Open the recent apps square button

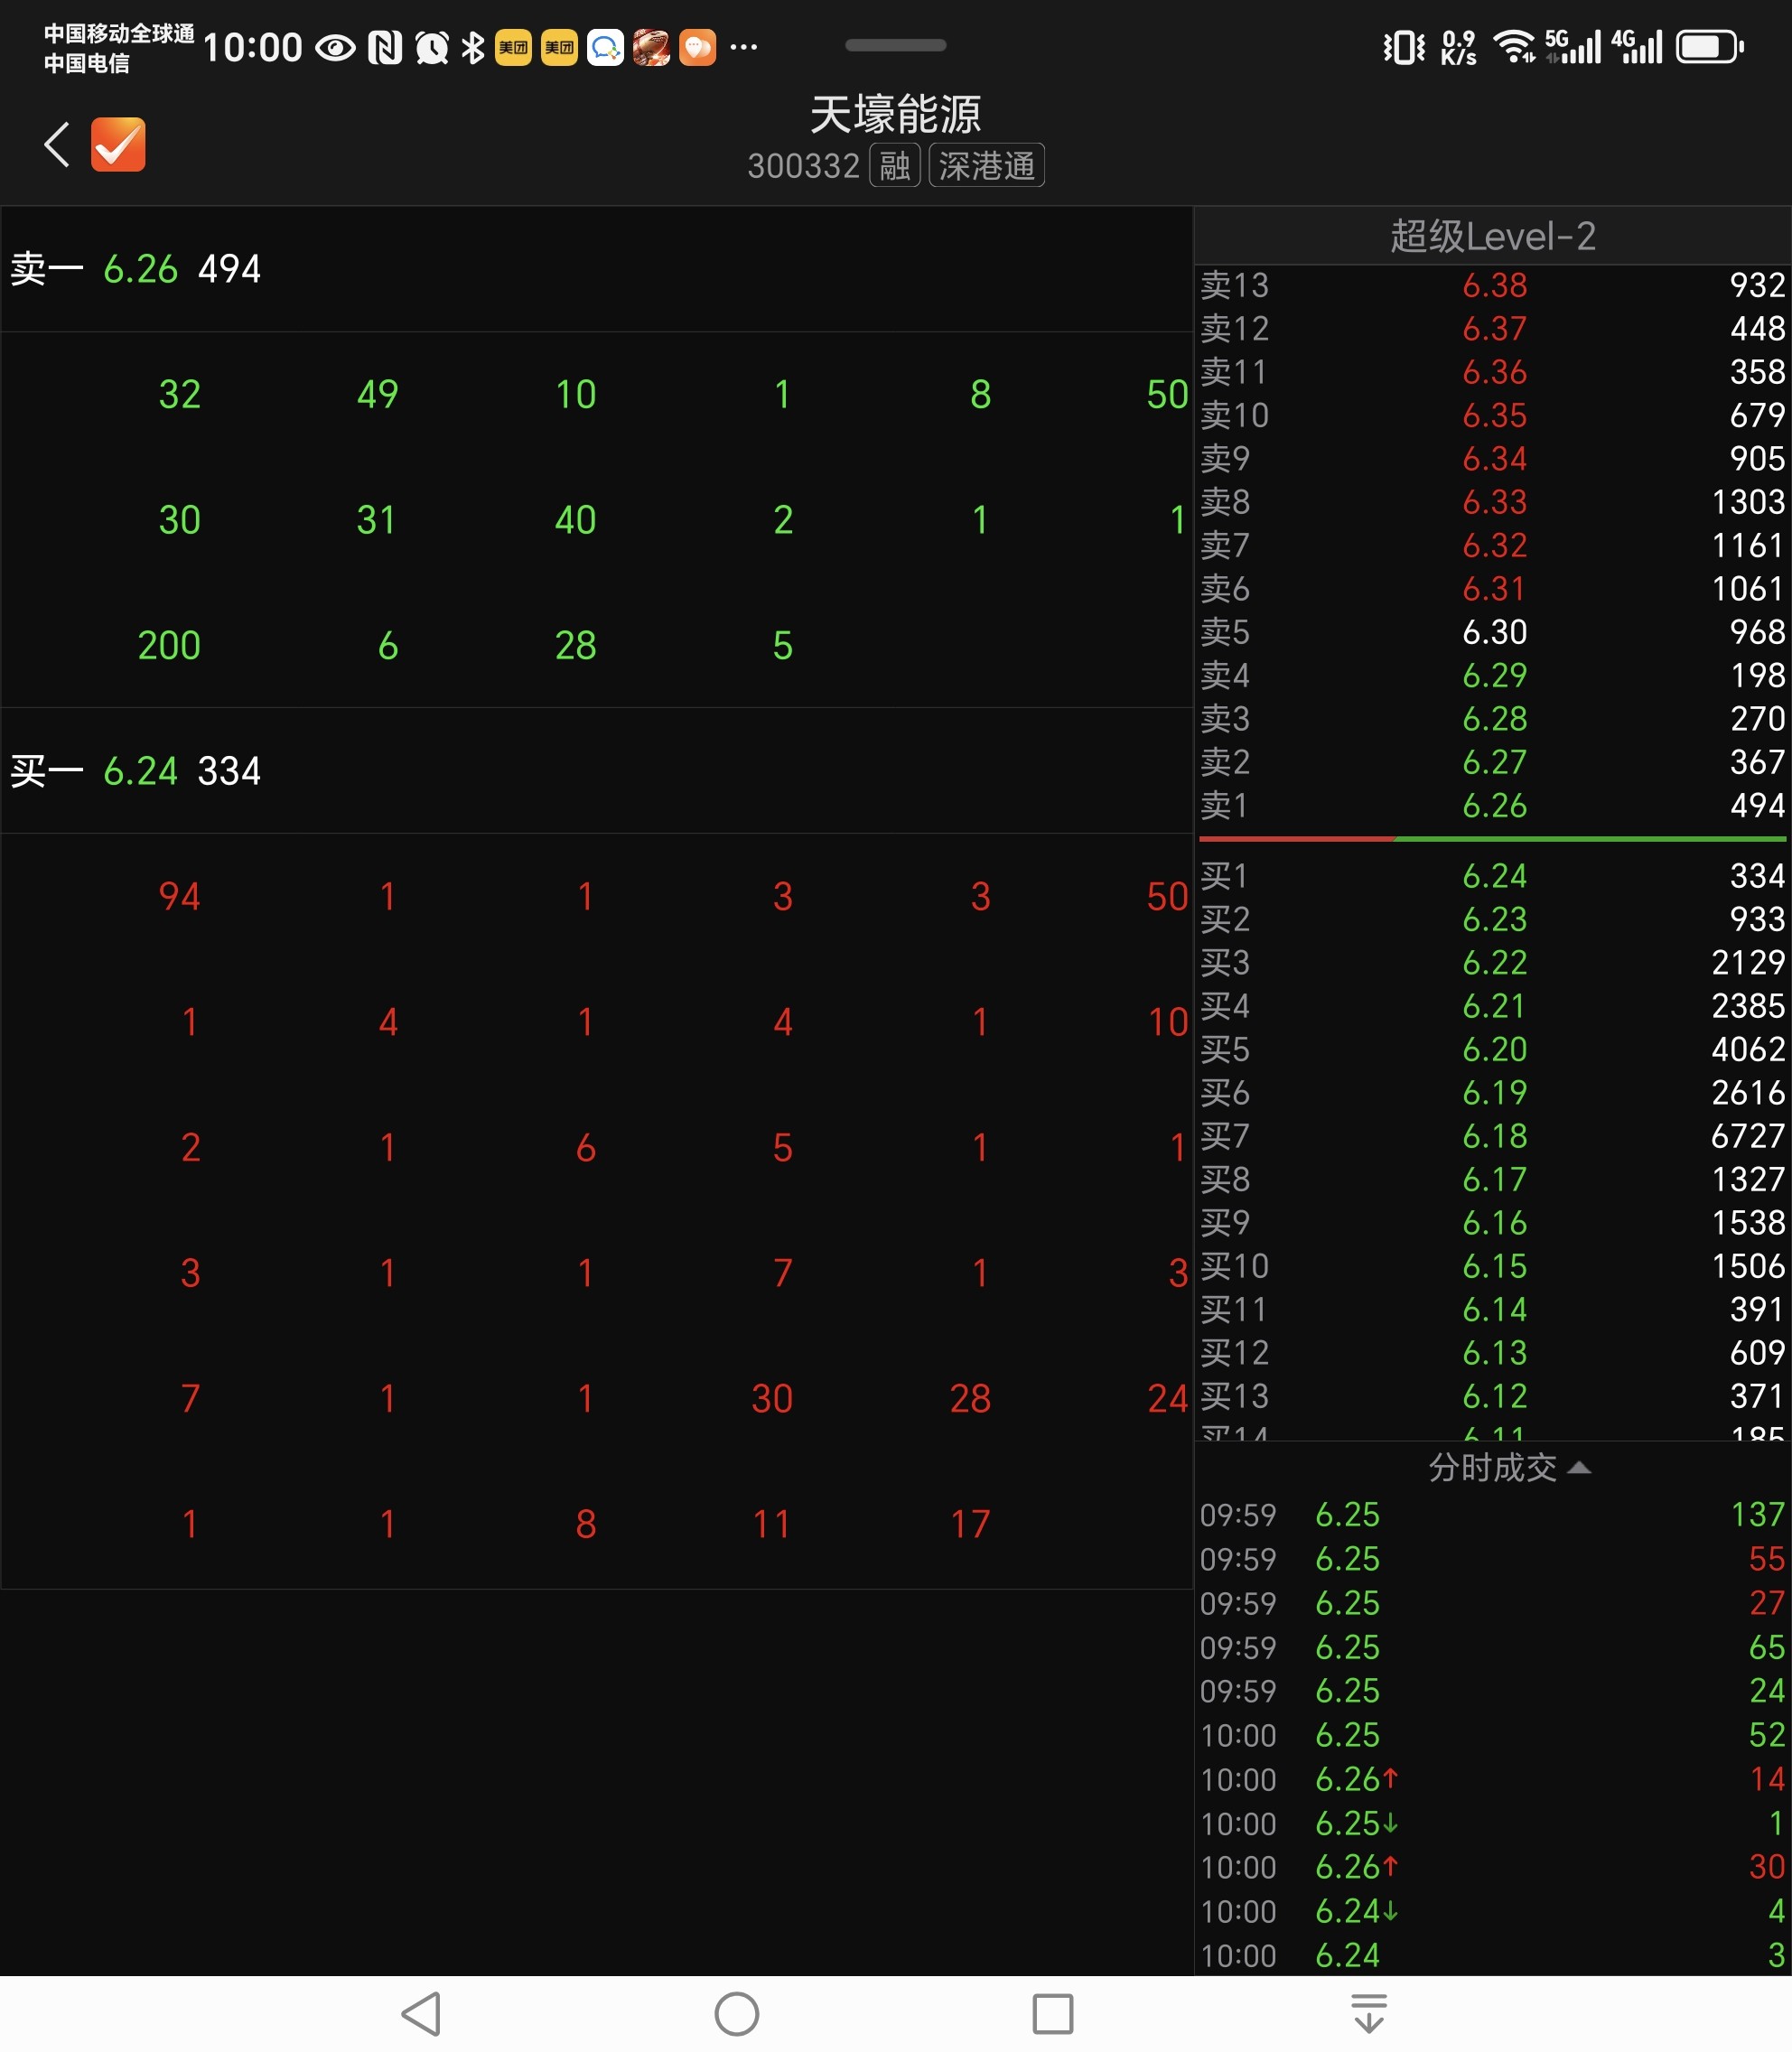(1052, 2013)
